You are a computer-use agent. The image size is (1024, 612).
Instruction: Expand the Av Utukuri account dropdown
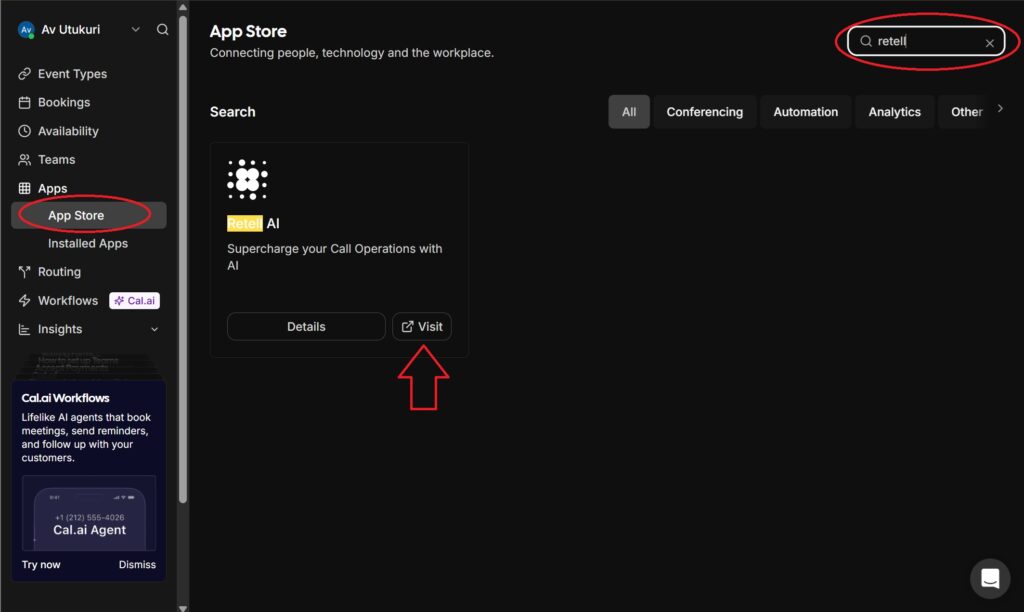coord(136,30)
